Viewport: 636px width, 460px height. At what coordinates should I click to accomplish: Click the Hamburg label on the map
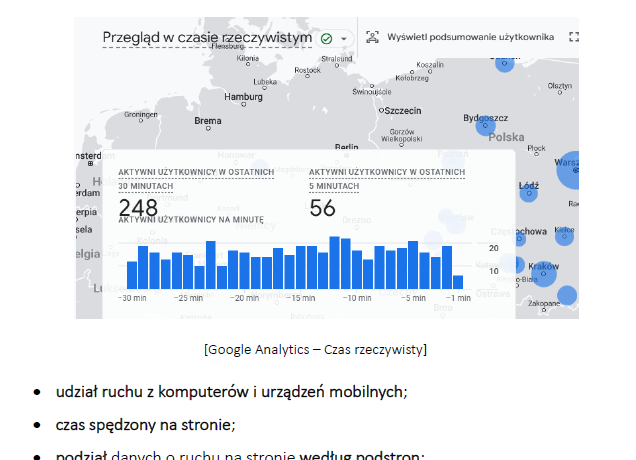click(x=243, y=98)
